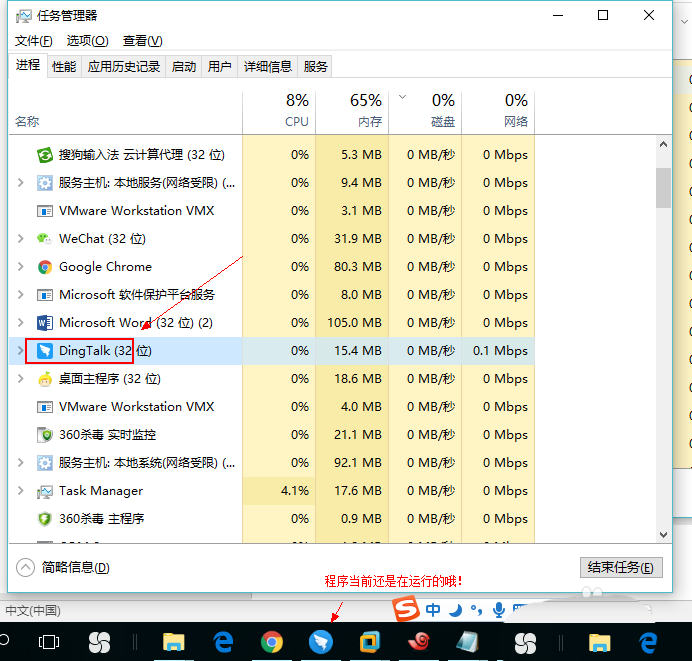The width and height of the screenshot is (692, 661).
Task: Click the gear icon of 服务主机: 本地服务
Action: click(45, 183)
